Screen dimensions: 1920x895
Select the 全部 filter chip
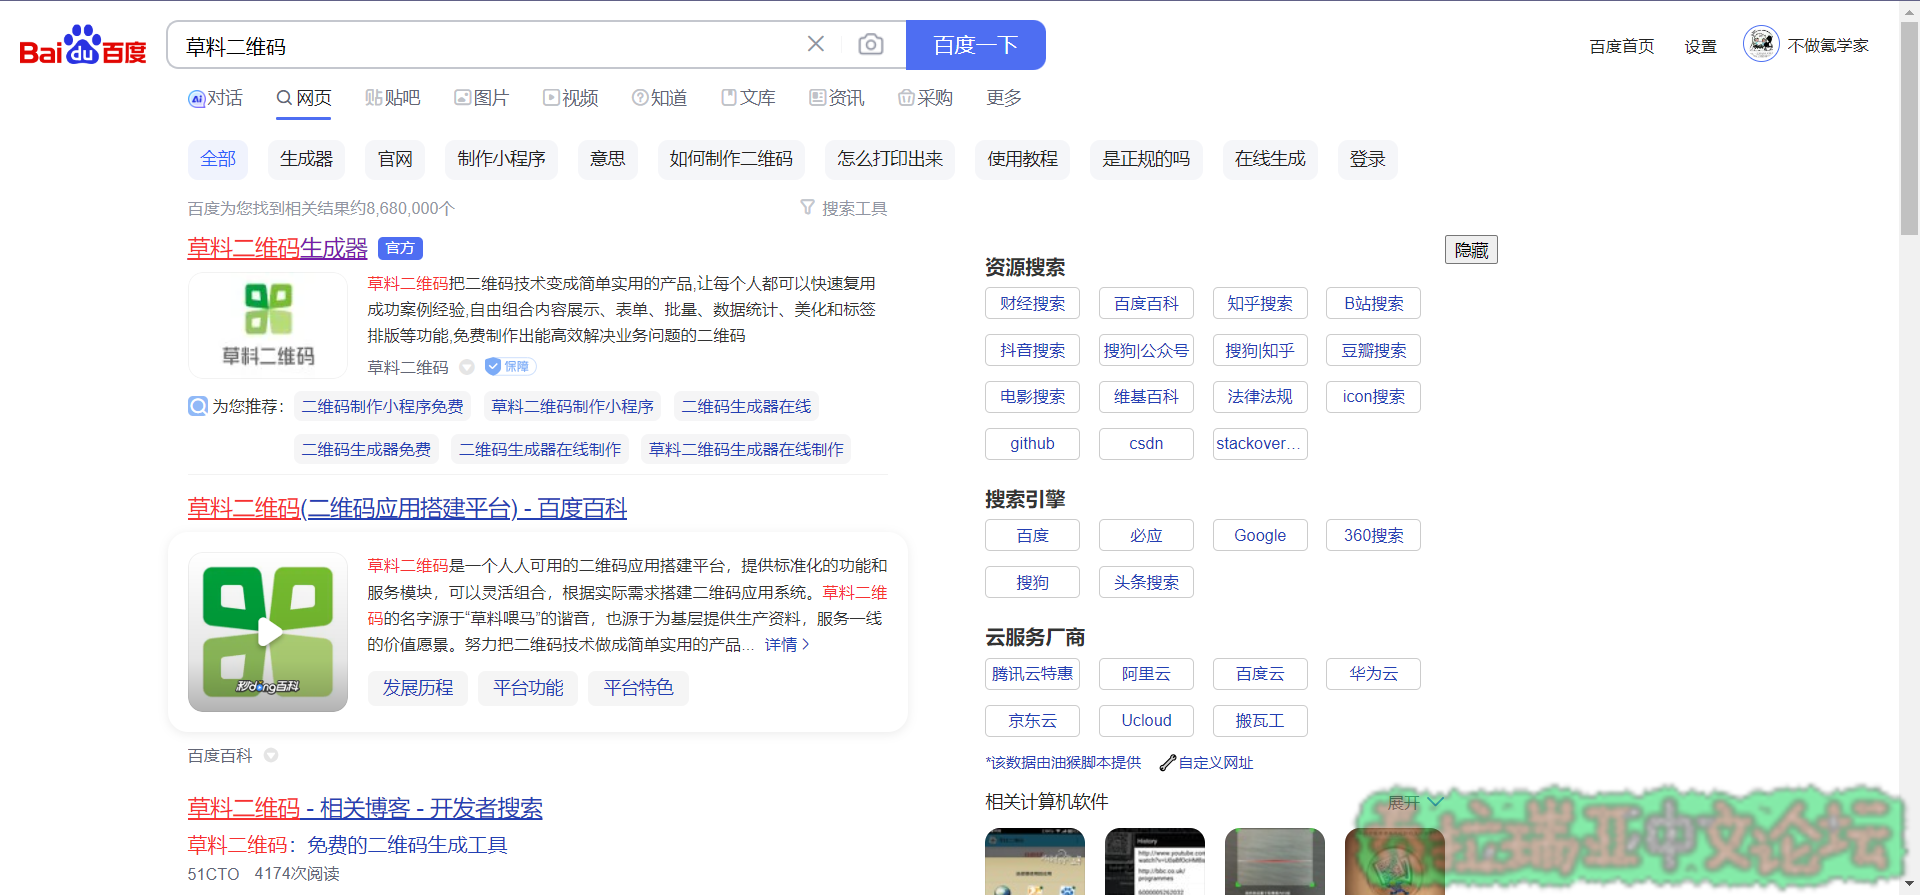218,159
